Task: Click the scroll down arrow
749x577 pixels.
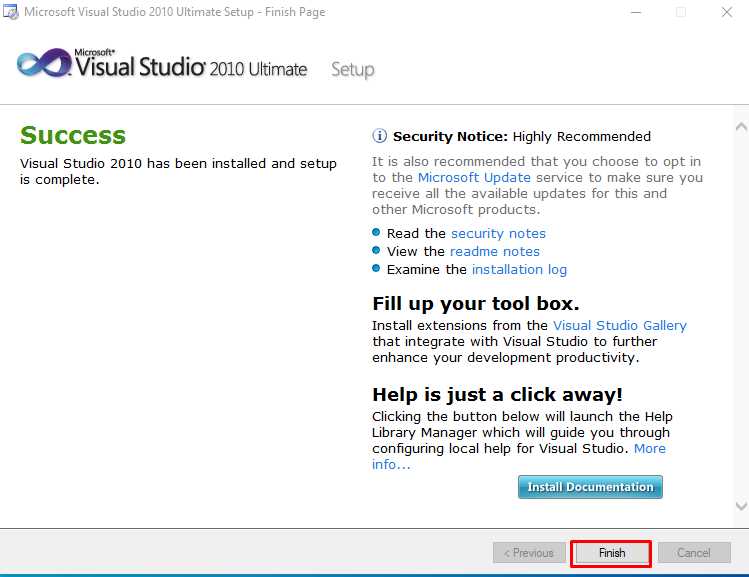Action: [x=741, y=506]
